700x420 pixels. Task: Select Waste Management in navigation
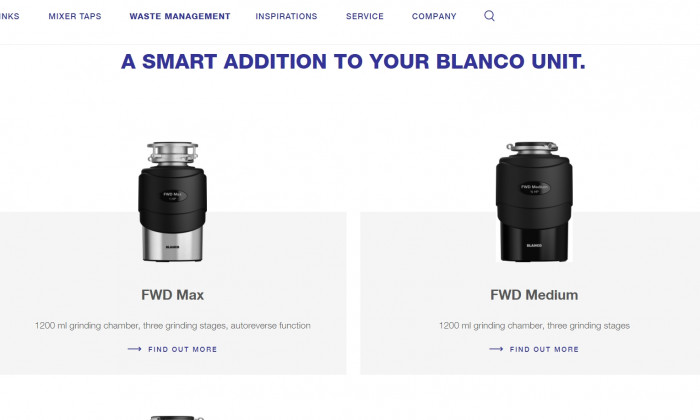(x=180, y=17)
